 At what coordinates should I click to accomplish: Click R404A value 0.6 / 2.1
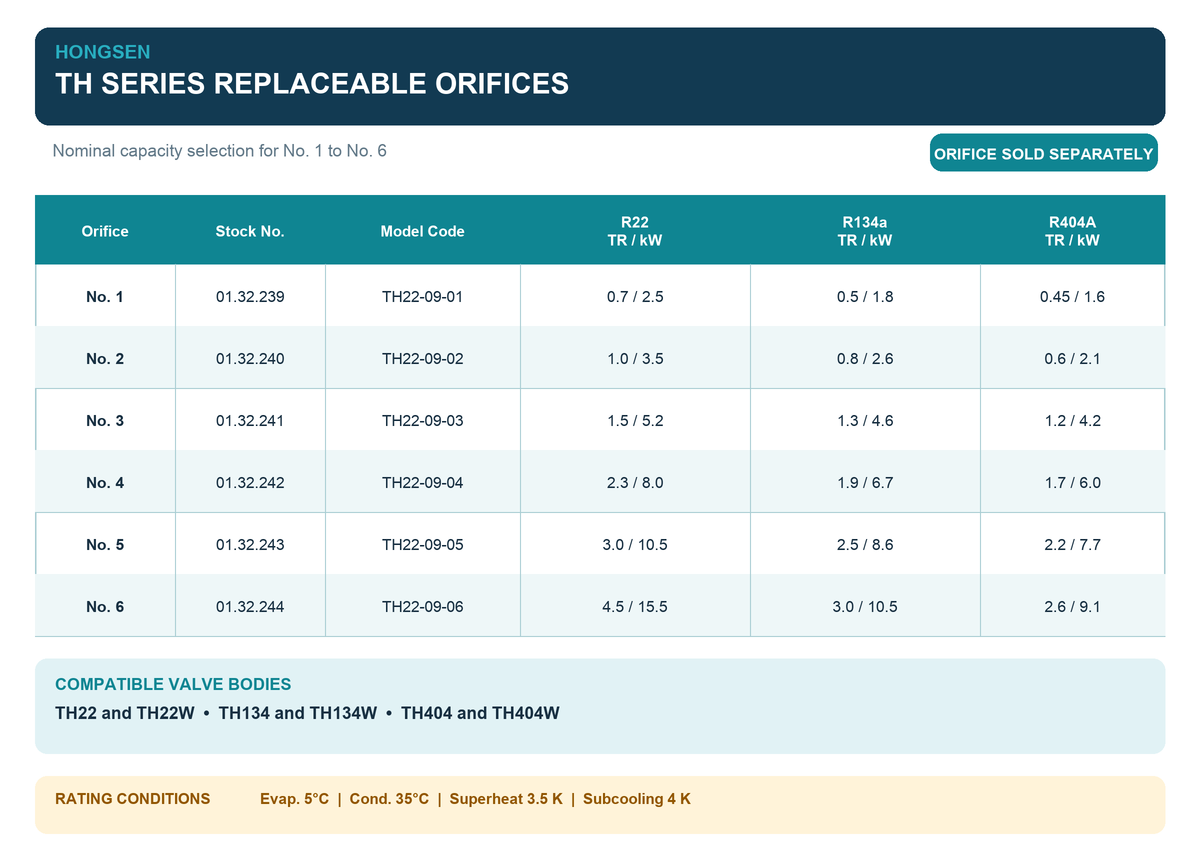1072,359
